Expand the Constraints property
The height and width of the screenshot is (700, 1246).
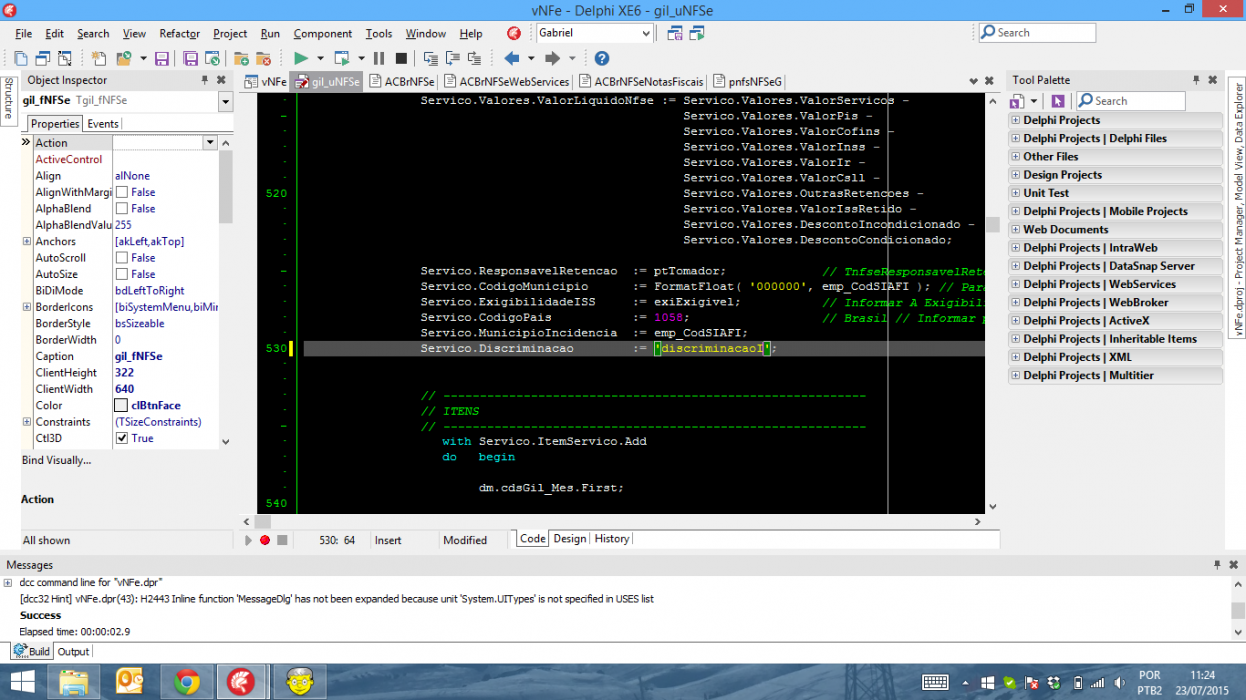[27, 422]
